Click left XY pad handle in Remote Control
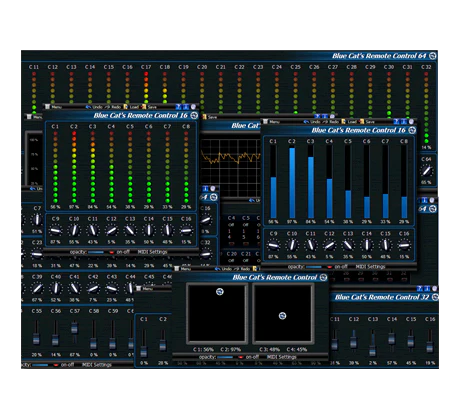 pos(220,292)
